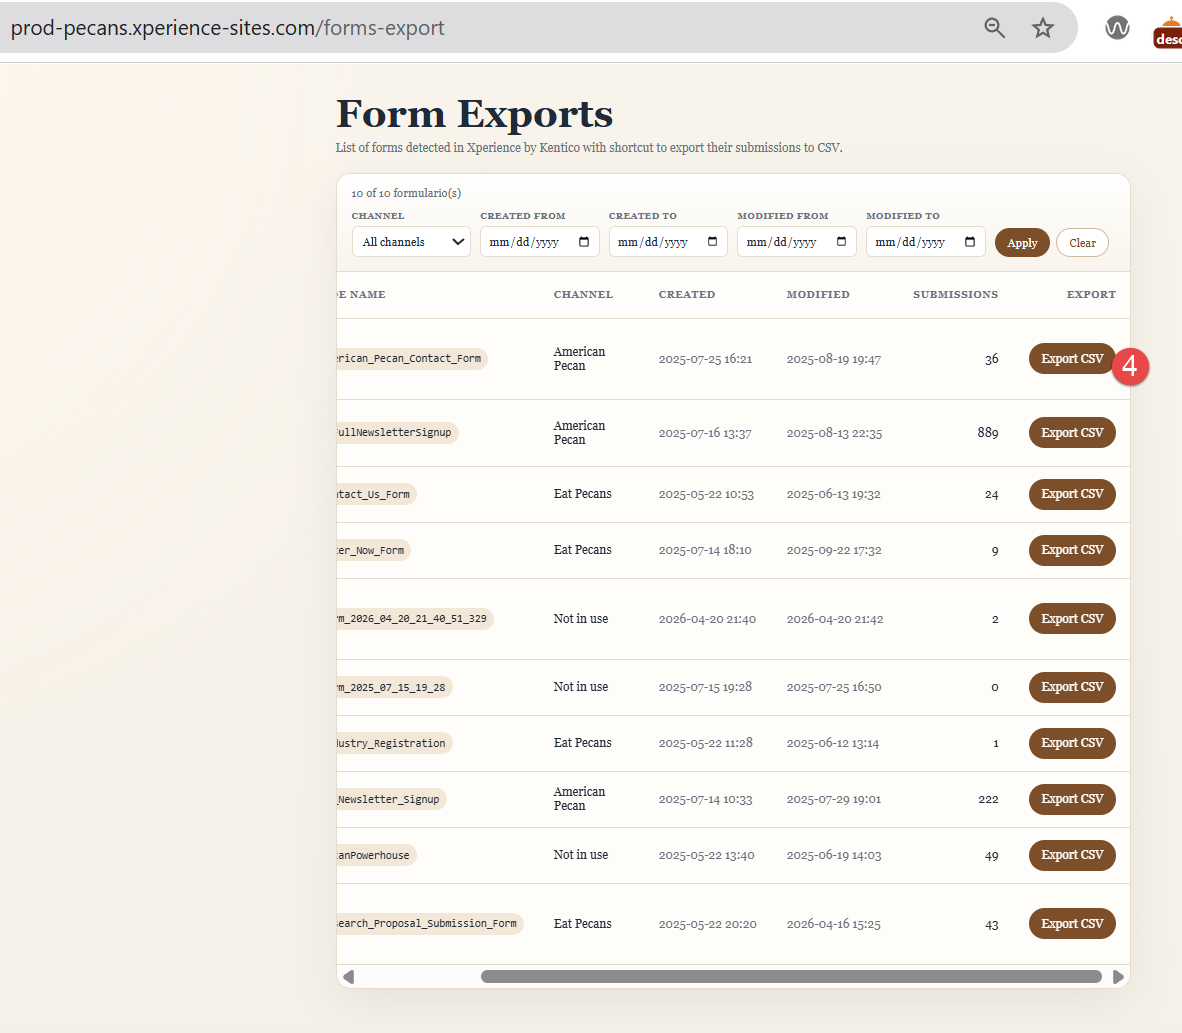This screenshot has width=1182, height=1033.
Task: Click the '2025-08-19 19:47' modified date
Action: click(x=834, y=360)
